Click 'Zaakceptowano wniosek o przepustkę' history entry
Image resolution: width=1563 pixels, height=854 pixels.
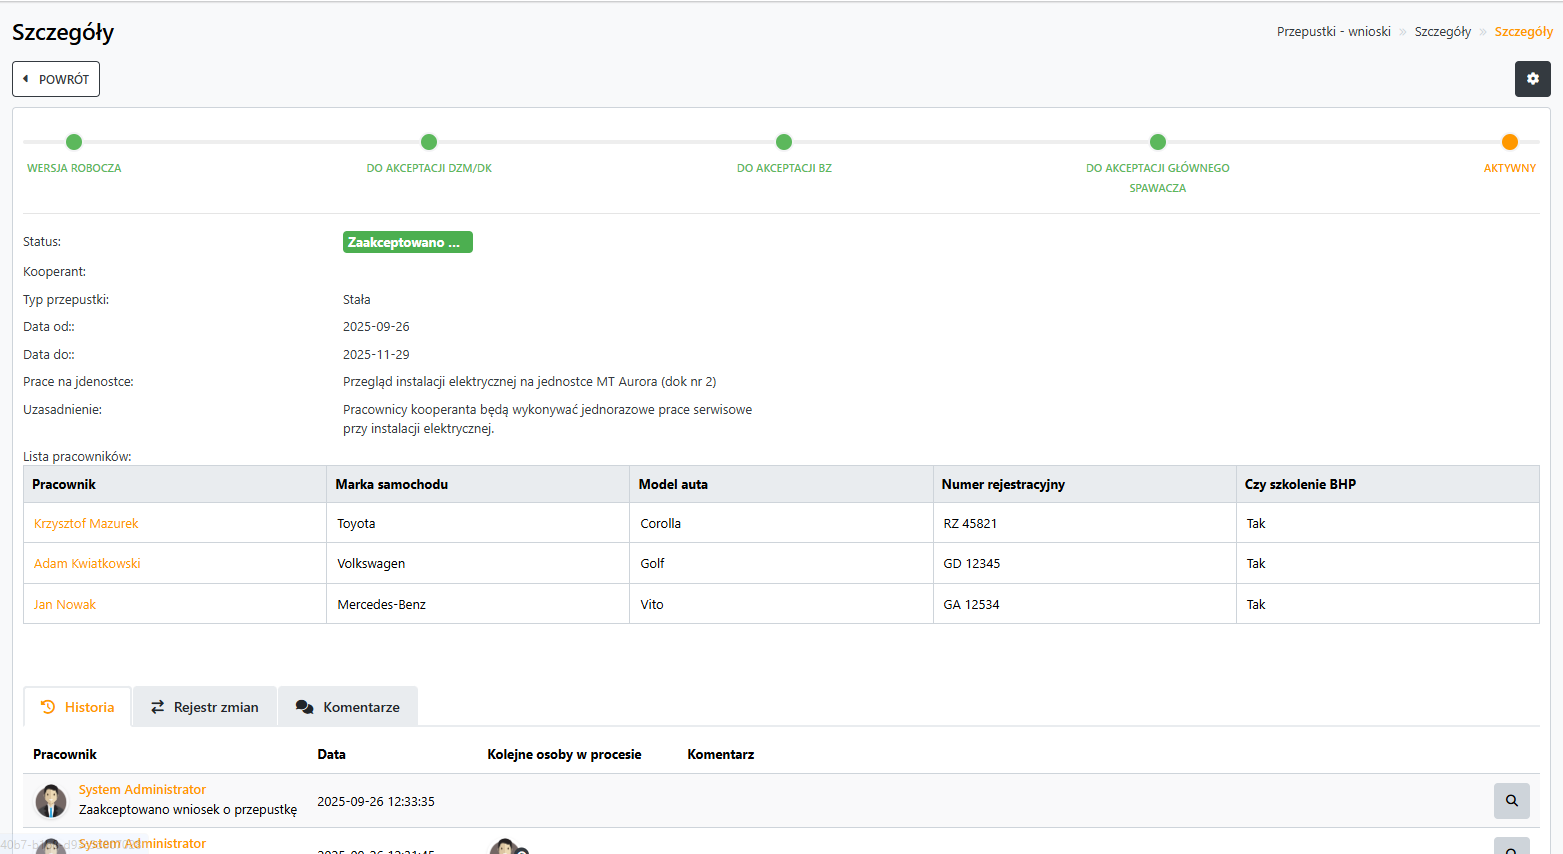[x=188, y=810]
